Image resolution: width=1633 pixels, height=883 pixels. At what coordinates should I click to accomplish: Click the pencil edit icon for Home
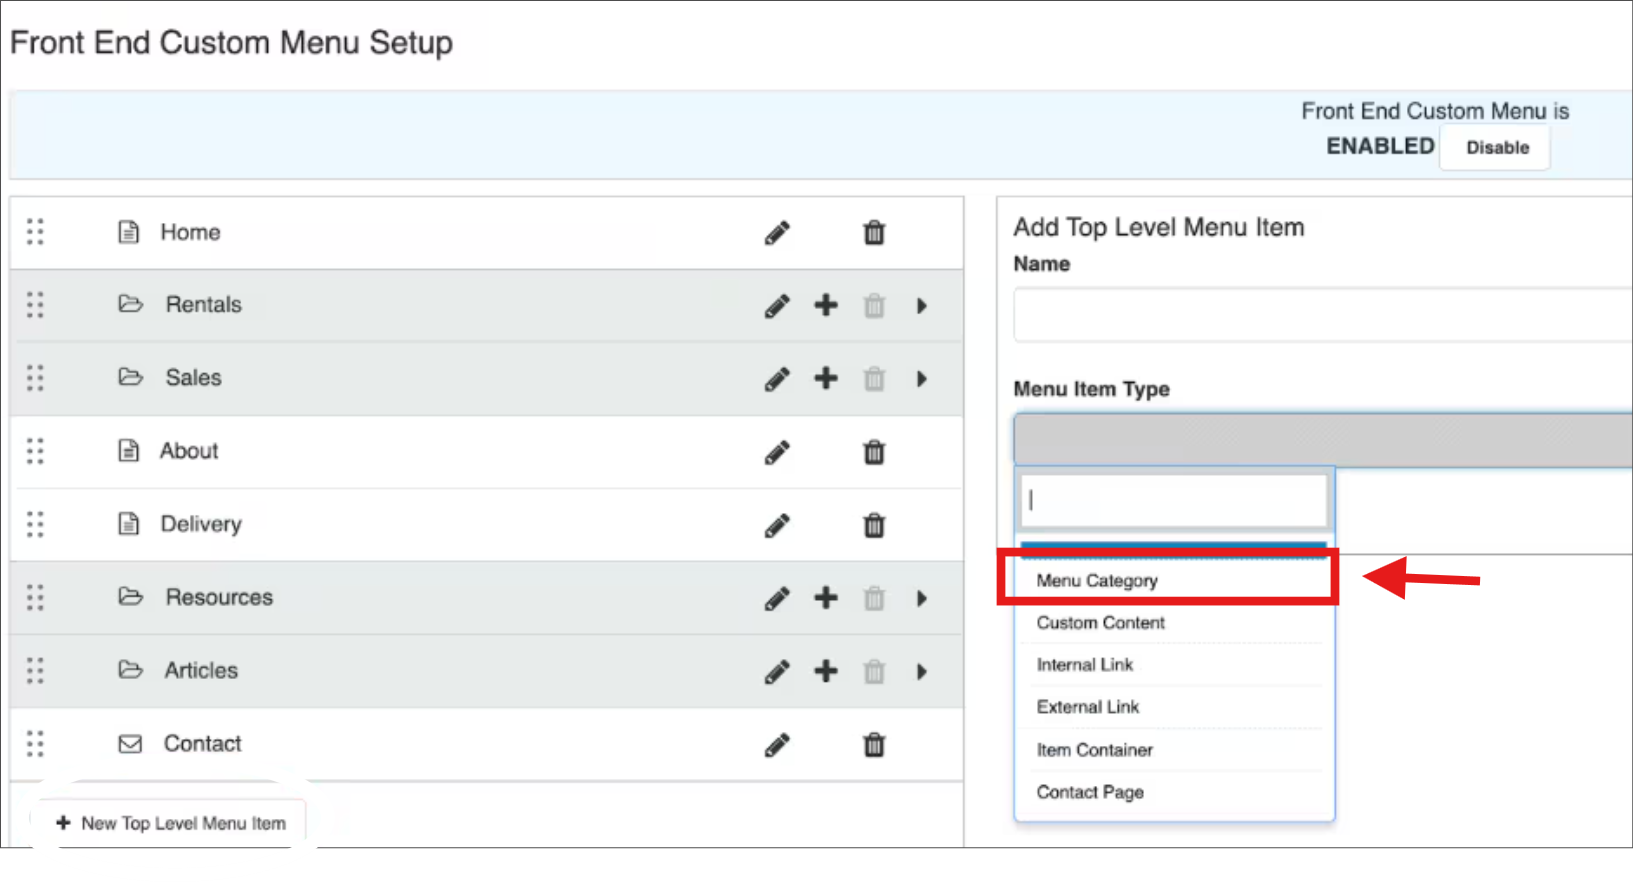(x=777, y=233)
